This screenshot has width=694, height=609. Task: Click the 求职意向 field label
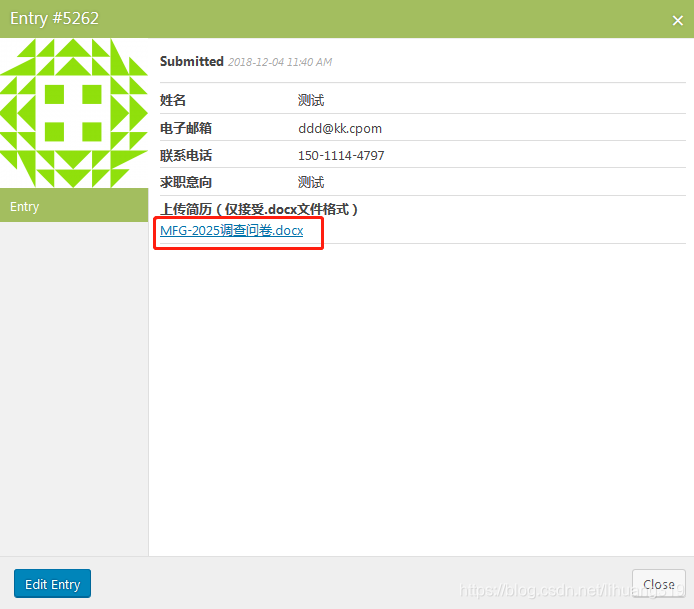coord(186,182)
